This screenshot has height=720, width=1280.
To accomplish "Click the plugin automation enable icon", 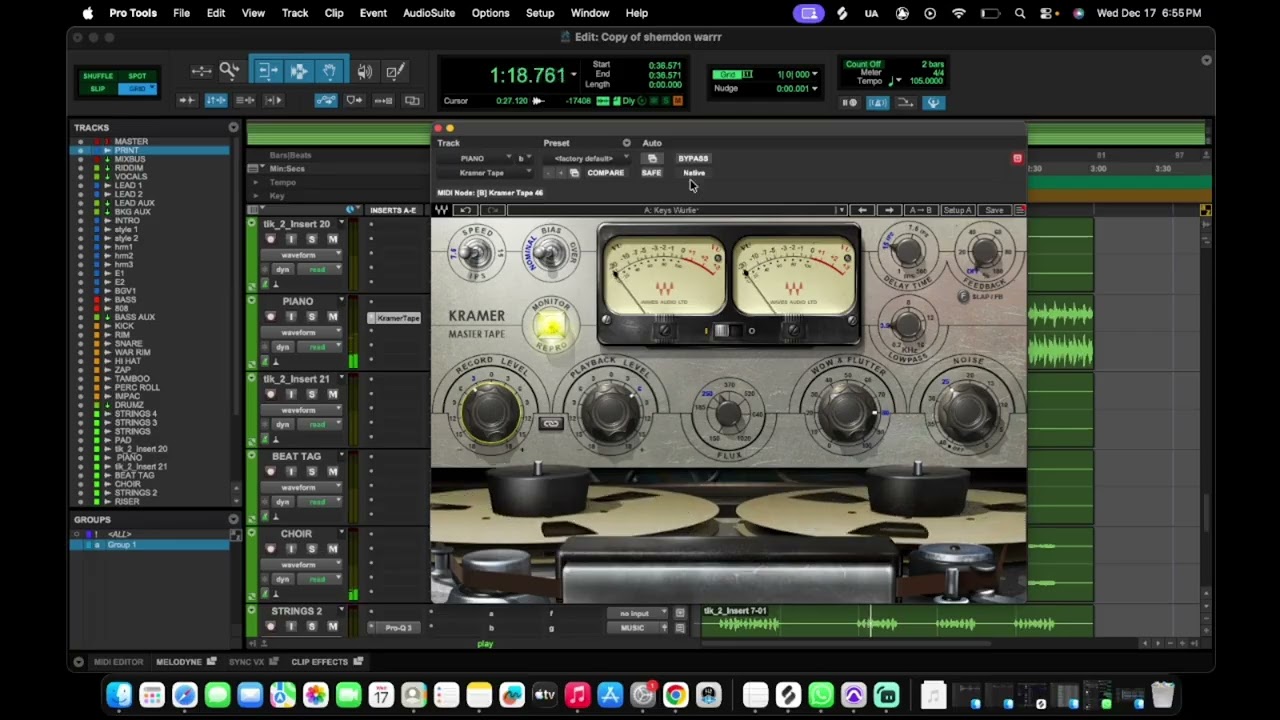I will tap(652, 158).
